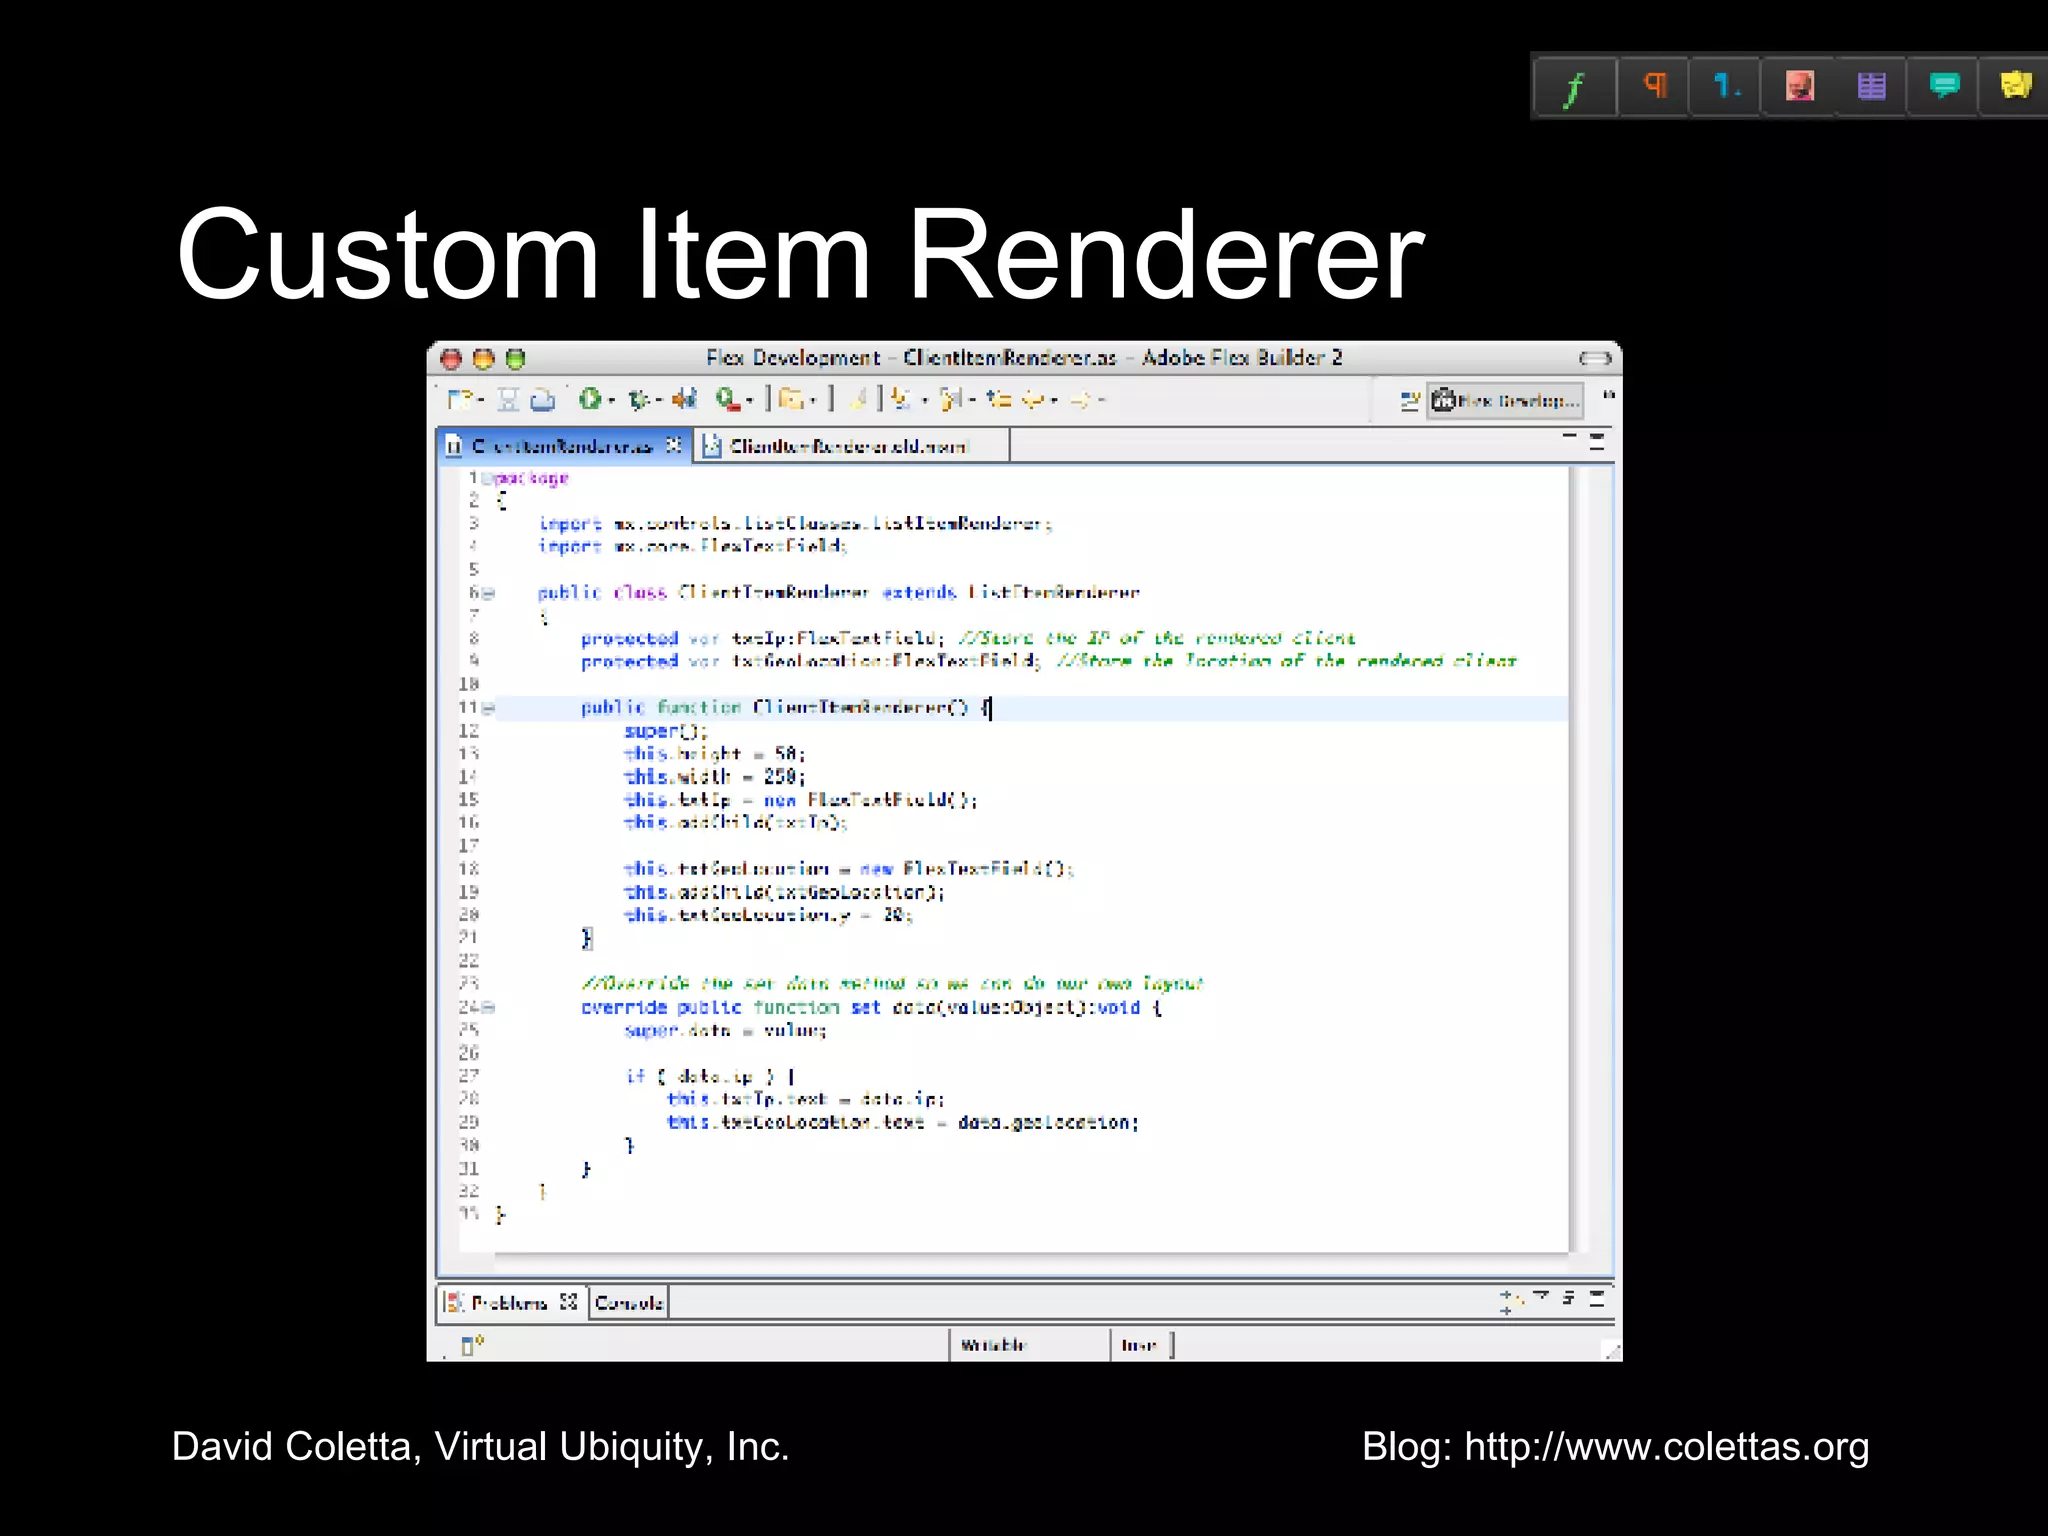
Task: Click the 'this.height = 50;' code line
Action: [x=714, y=754]
